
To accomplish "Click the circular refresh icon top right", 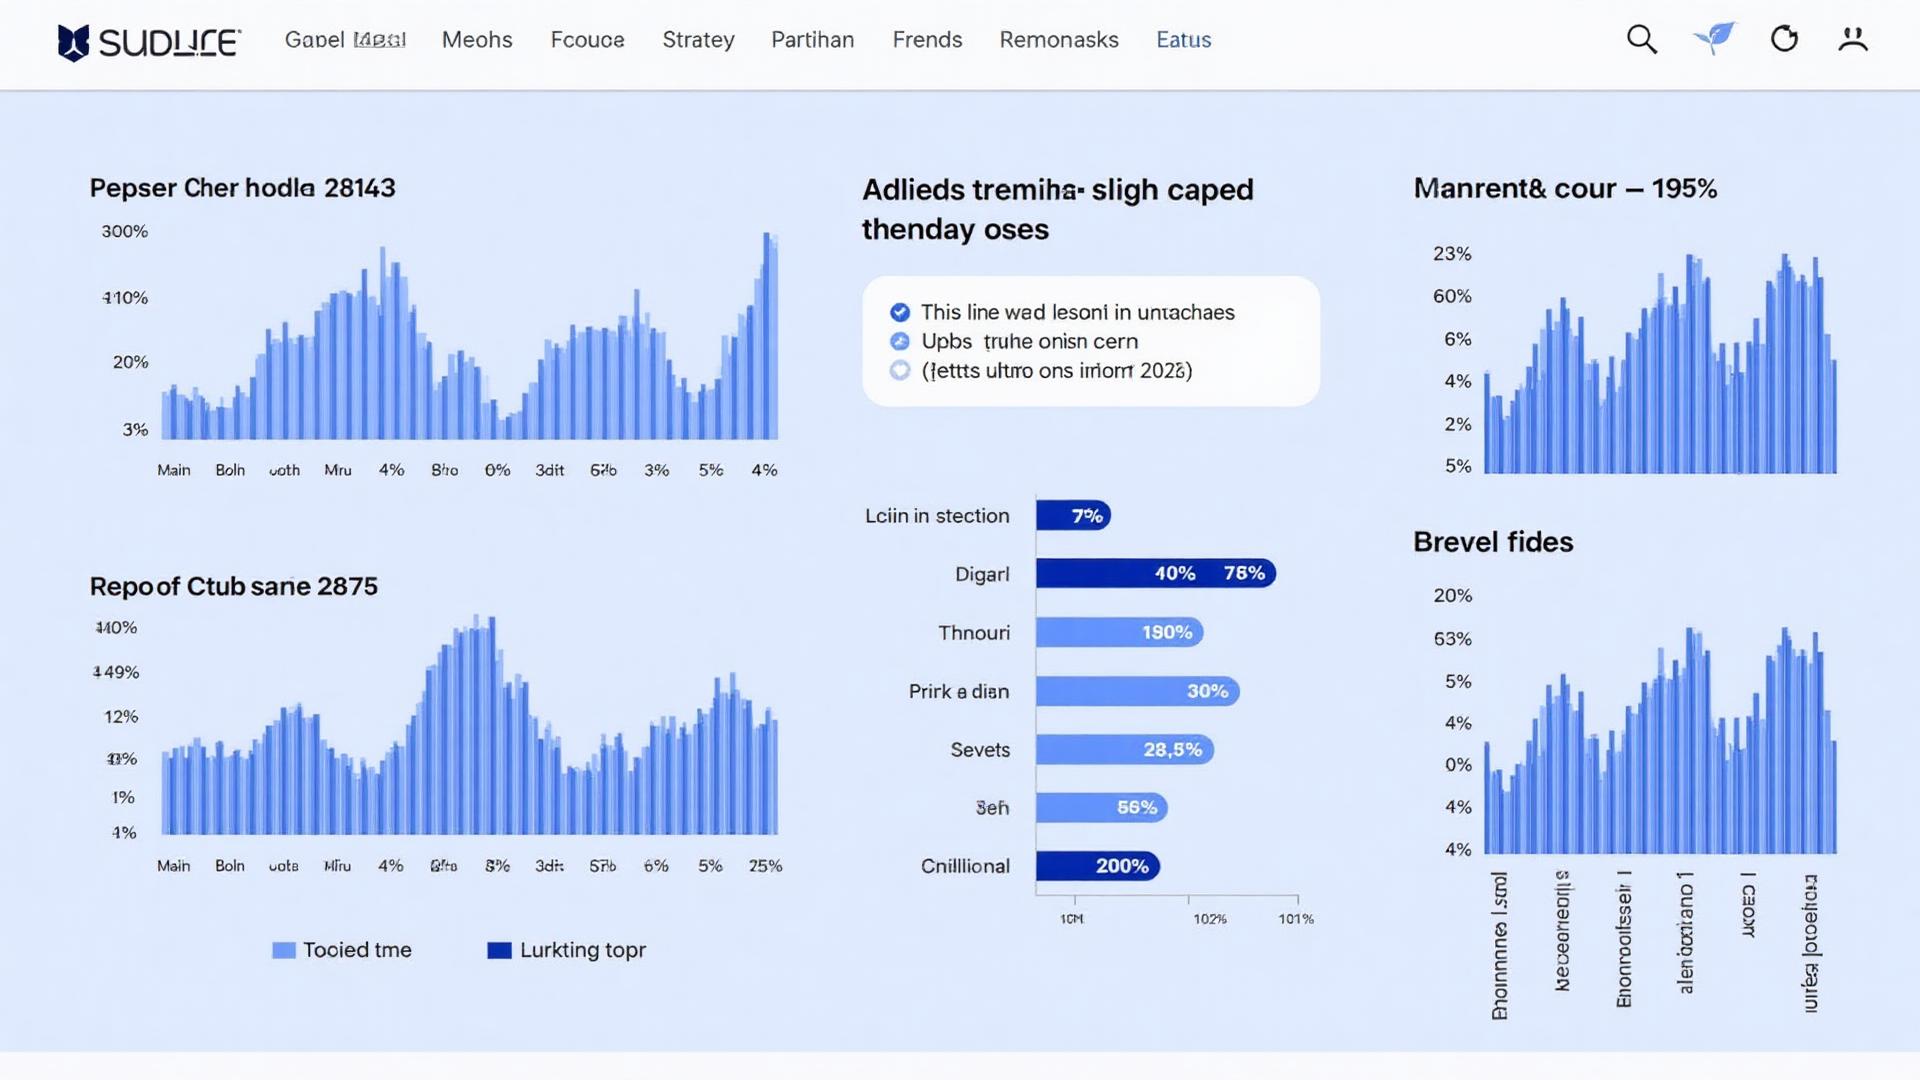I will pyautogui.click(x=1784, y=39).
